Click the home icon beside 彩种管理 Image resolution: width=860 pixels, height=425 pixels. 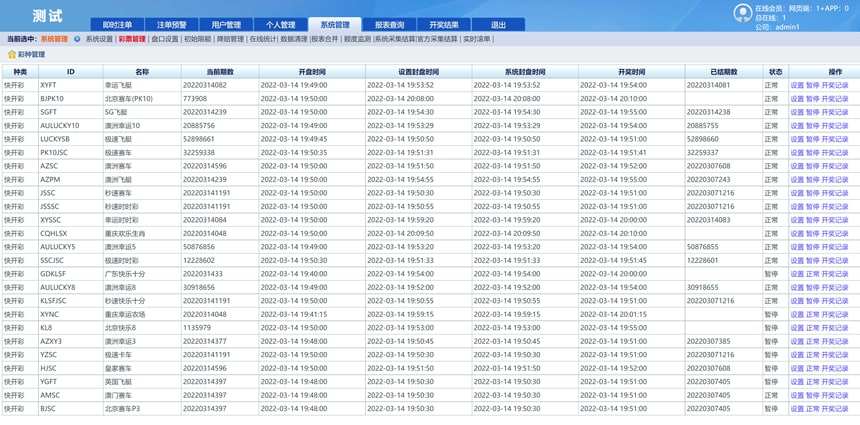click(x=11, y=55)
